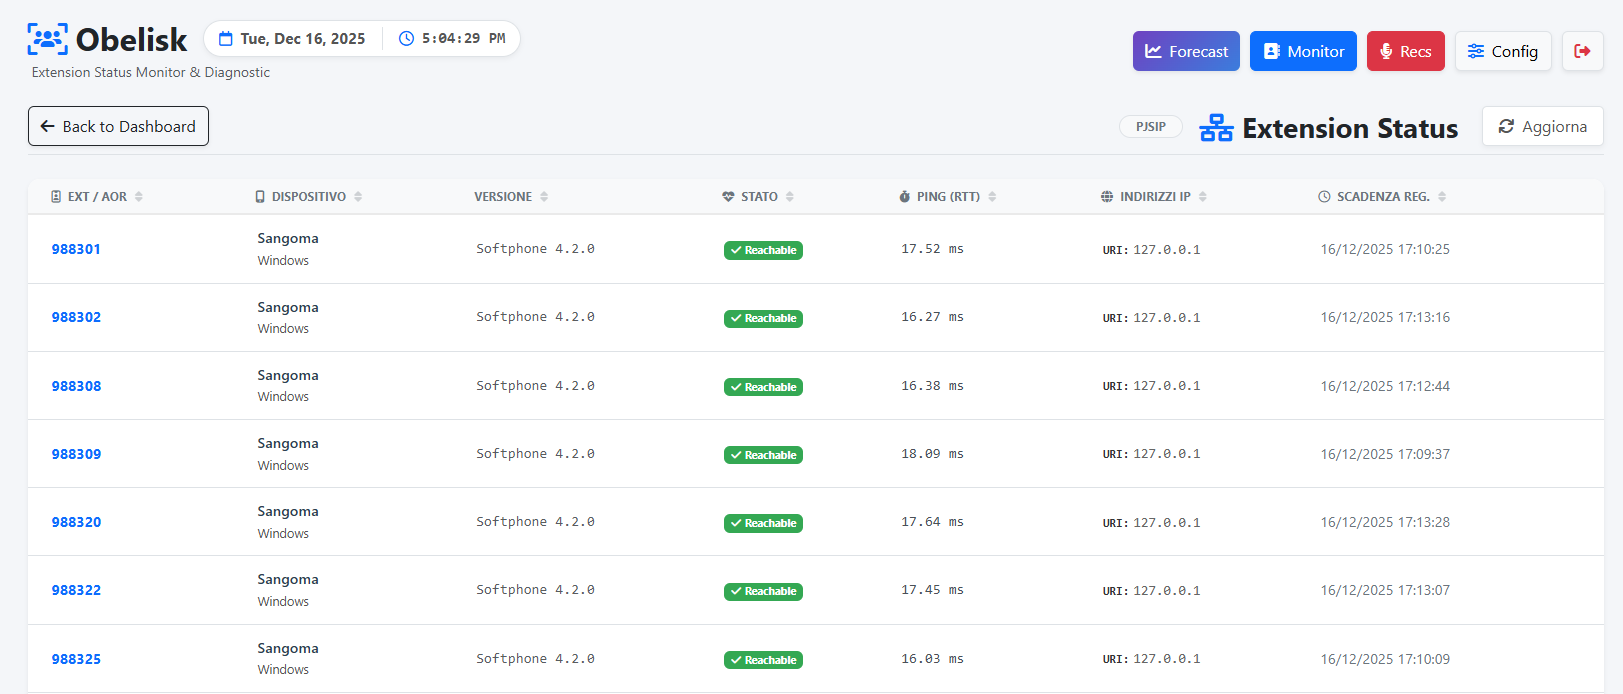Screen dimensions: 1623x694
Task: Click the Obelisk logo icon
Action: point(47,40)
